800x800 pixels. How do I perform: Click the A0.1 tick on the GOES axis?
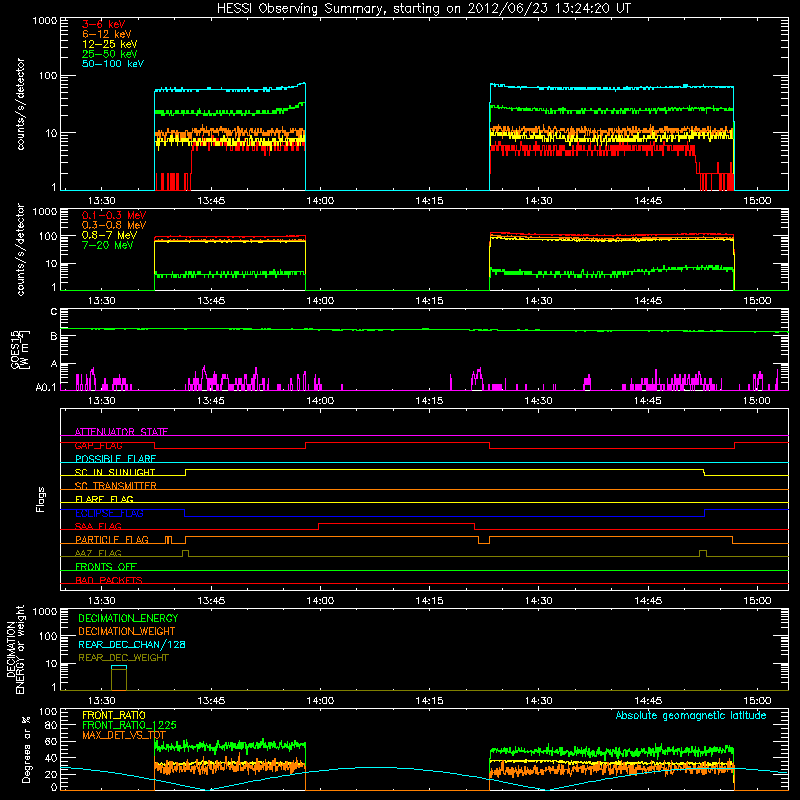point(46,388)
